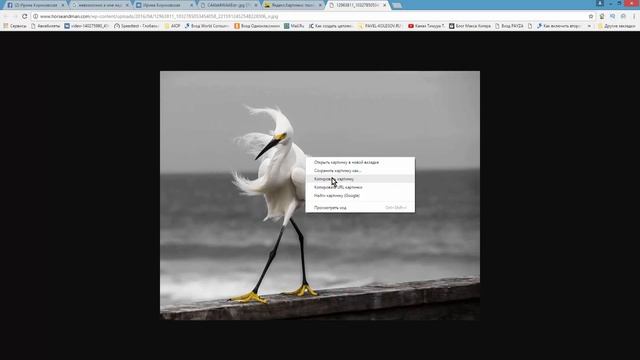Expand the hidden bookmarks chevron
This screenshot has width=640, height=360.
click(589, 26)
